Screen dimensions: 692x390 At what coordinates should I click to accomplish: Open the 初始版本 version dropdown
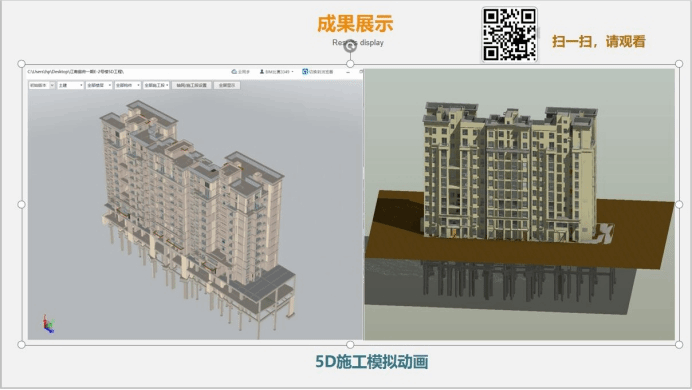tap(42, 85)
